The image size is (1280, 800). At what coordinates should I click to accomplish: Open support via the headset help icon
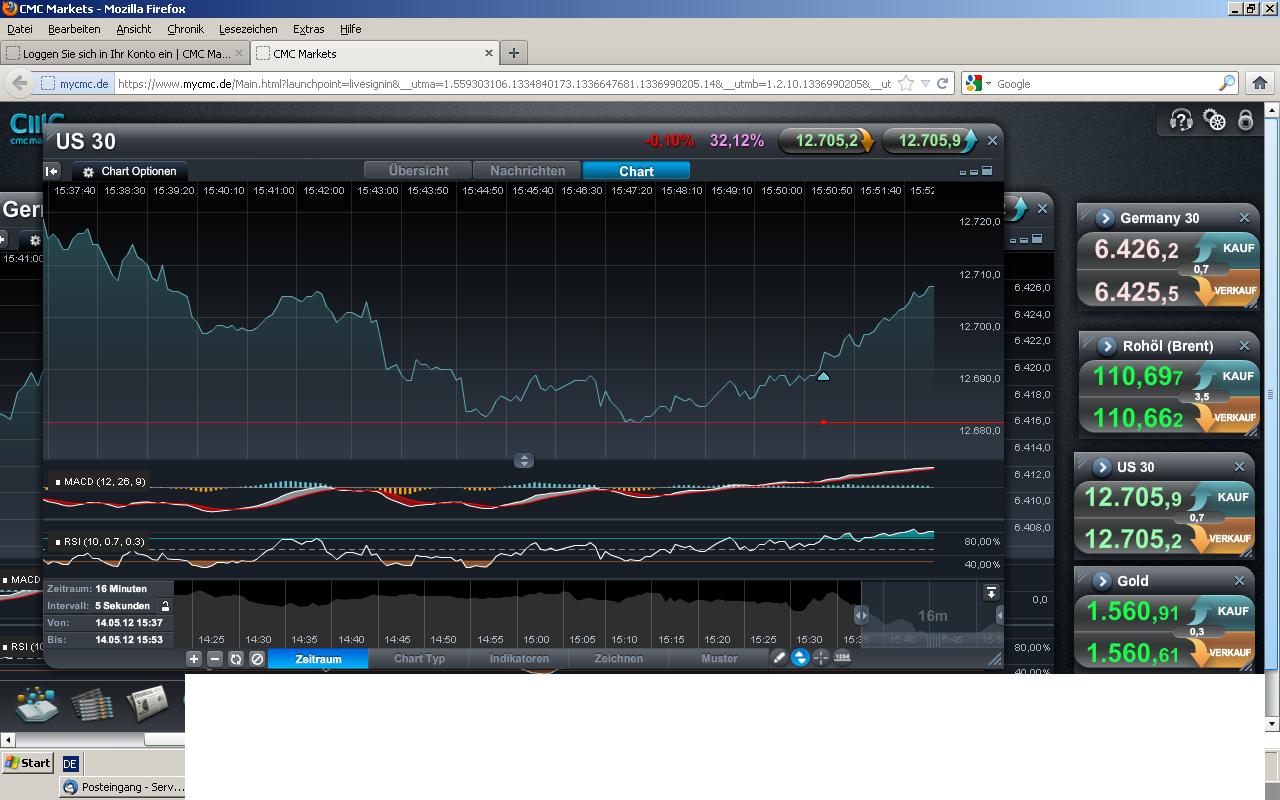(1181, 121)
